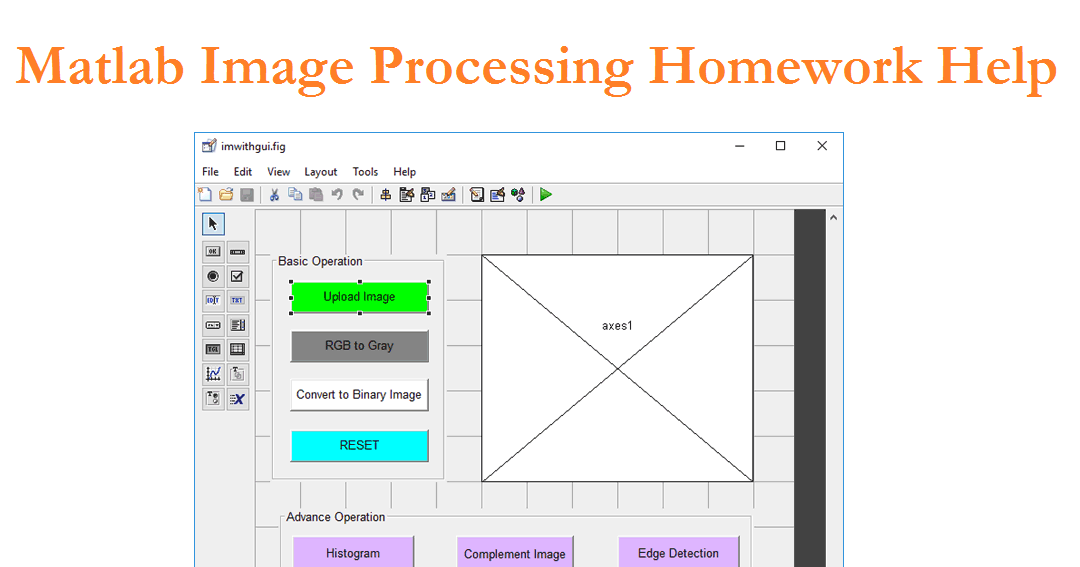Cut selection using the scissors icon

pos(274,195)
